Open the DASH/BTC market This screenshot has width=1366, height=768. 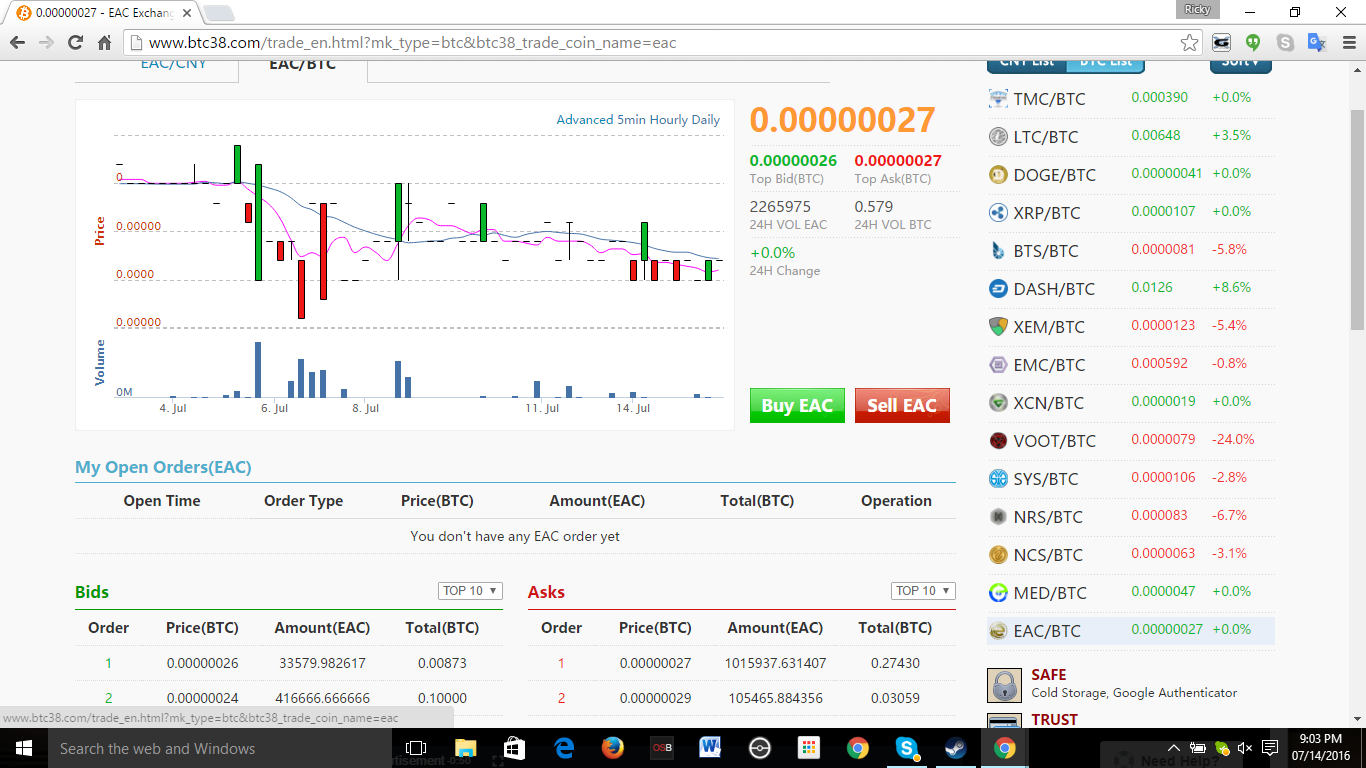pyautogui.click(x=1054, y=289)
